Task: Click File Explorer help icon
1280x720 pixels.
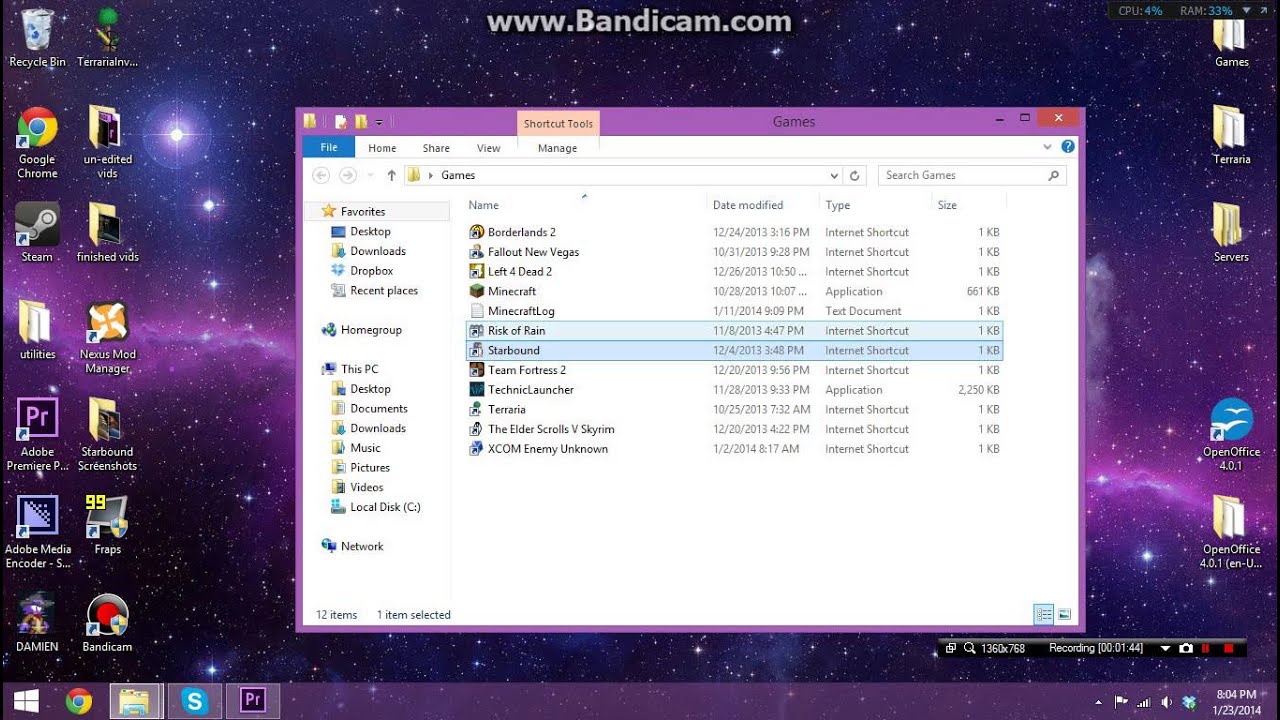Action: (1067, 147)
